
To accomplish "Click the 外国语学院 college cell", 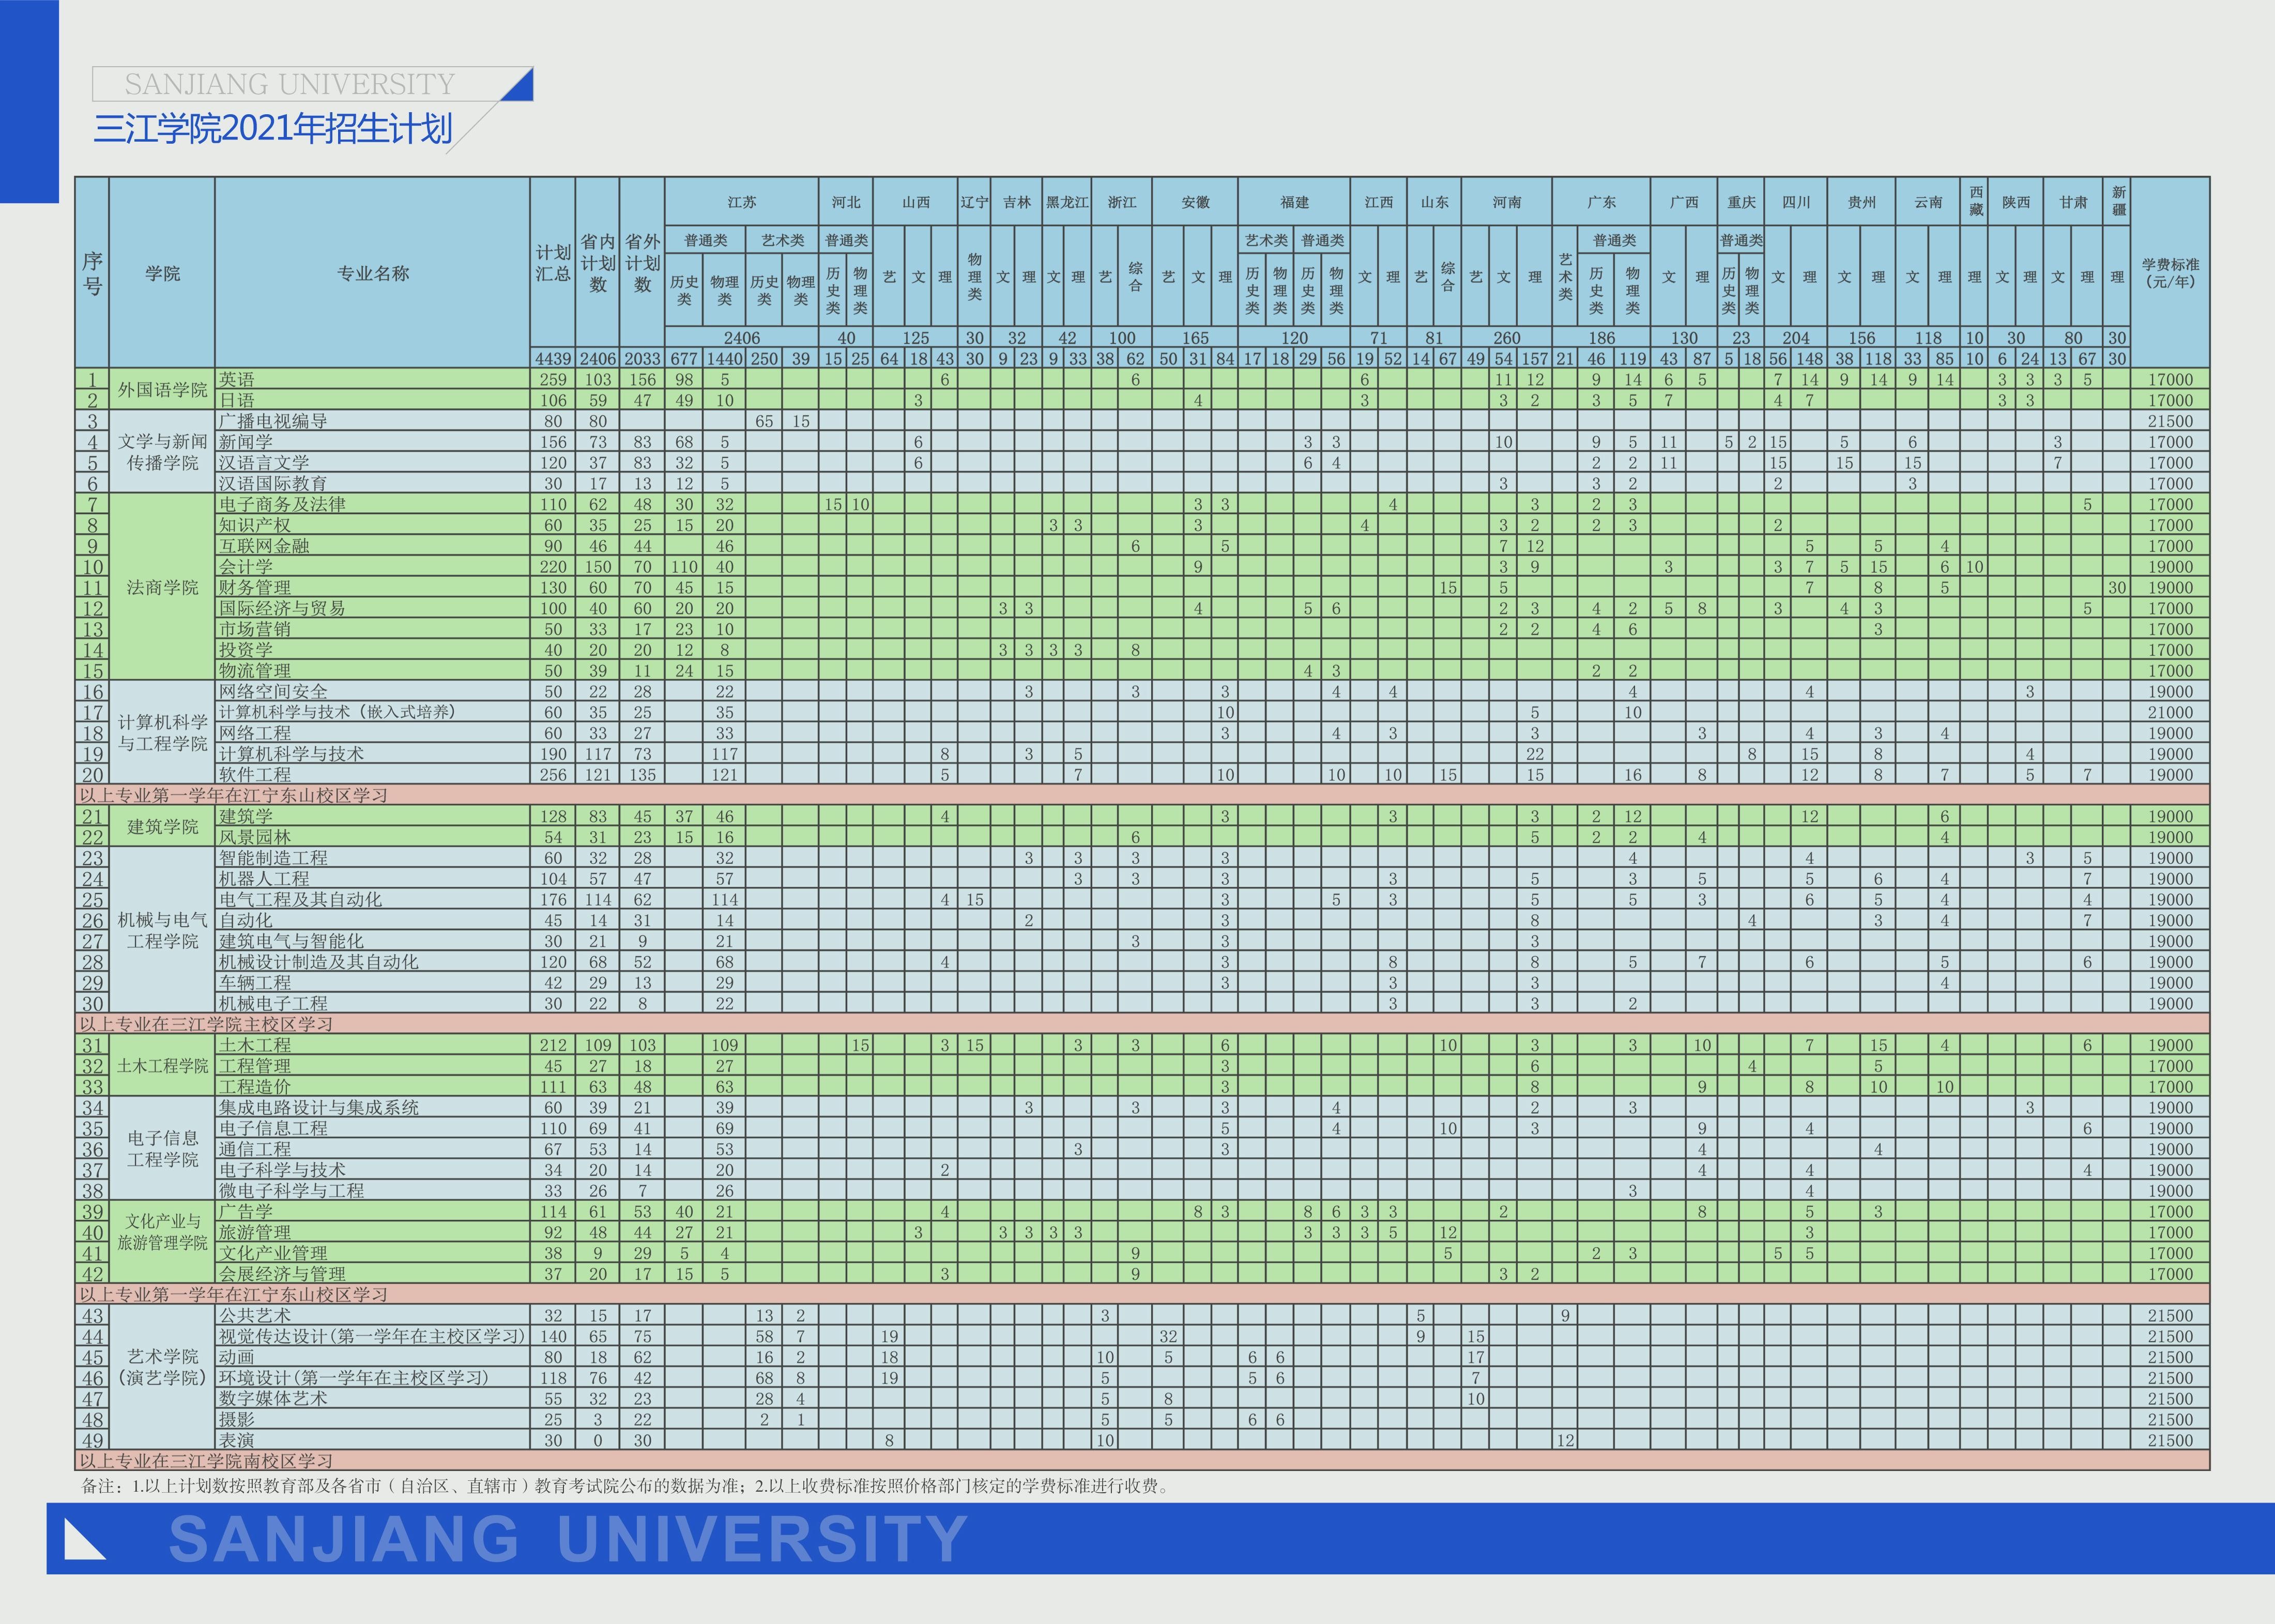I will click(162, 390).
